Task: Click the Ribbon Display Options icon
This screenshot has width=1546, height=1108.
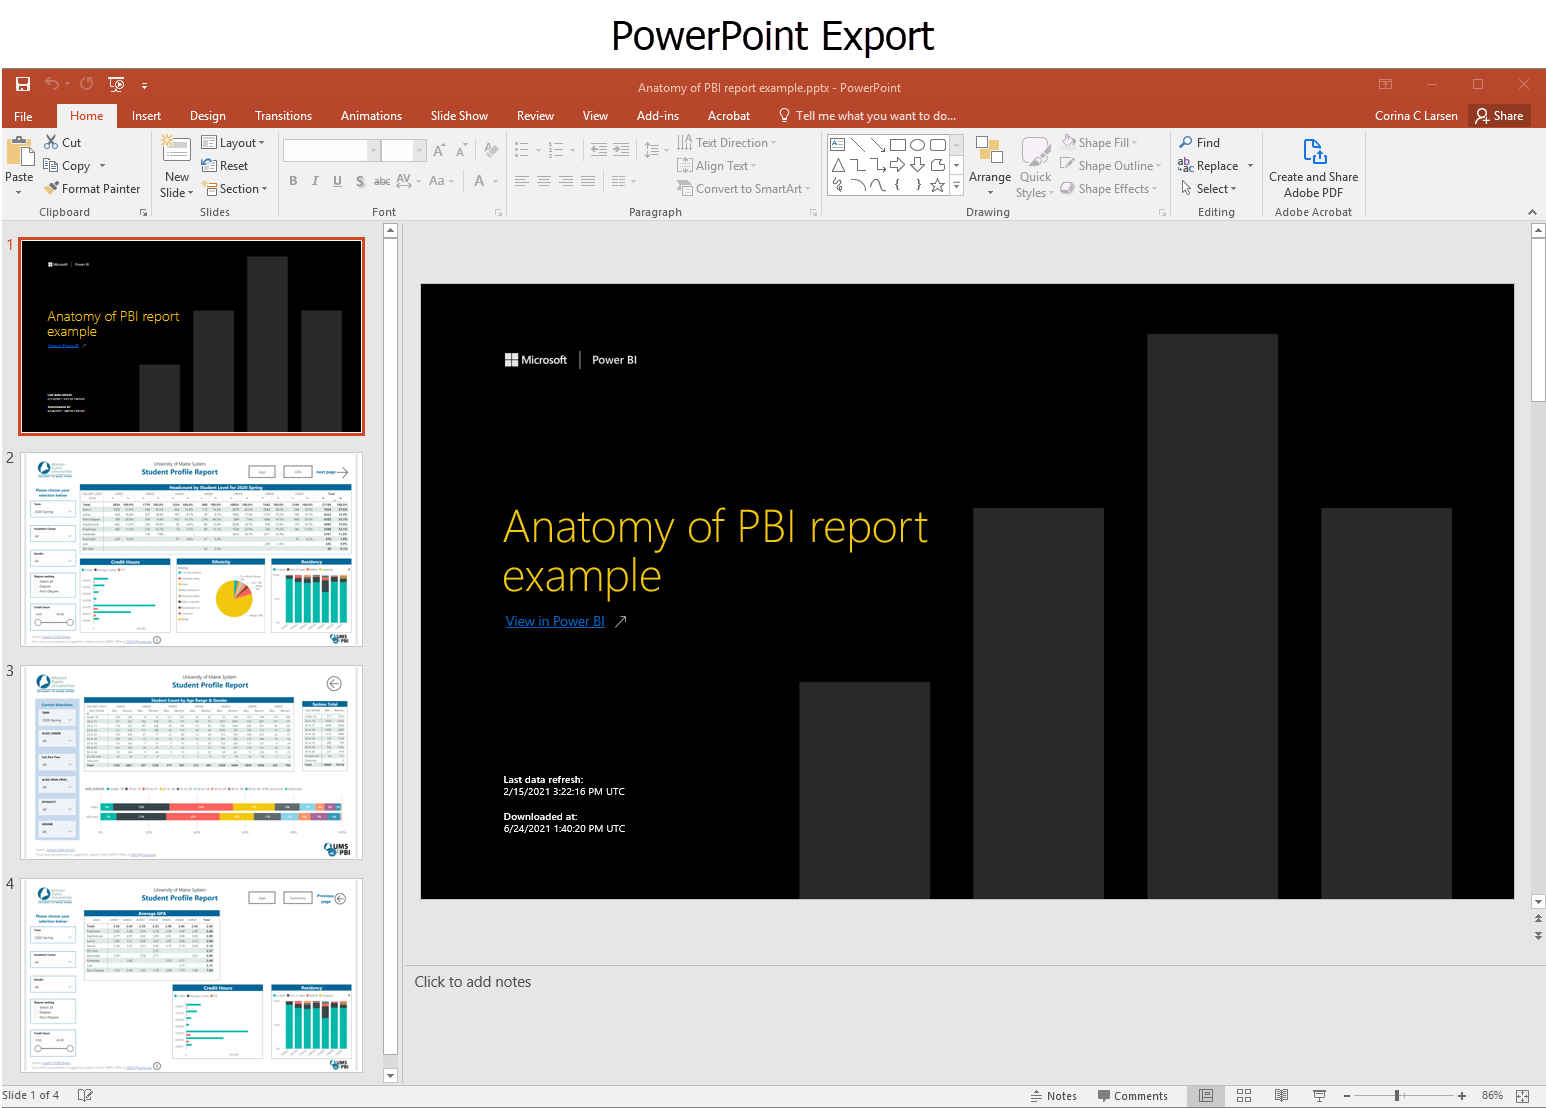Action: coord(1385,85)
